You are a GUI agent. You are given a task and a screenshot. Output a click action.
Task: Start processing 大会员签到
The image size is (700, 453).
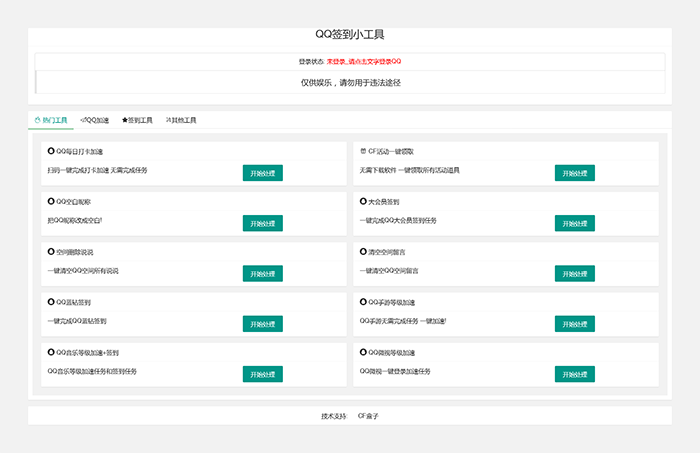[575, 224]
